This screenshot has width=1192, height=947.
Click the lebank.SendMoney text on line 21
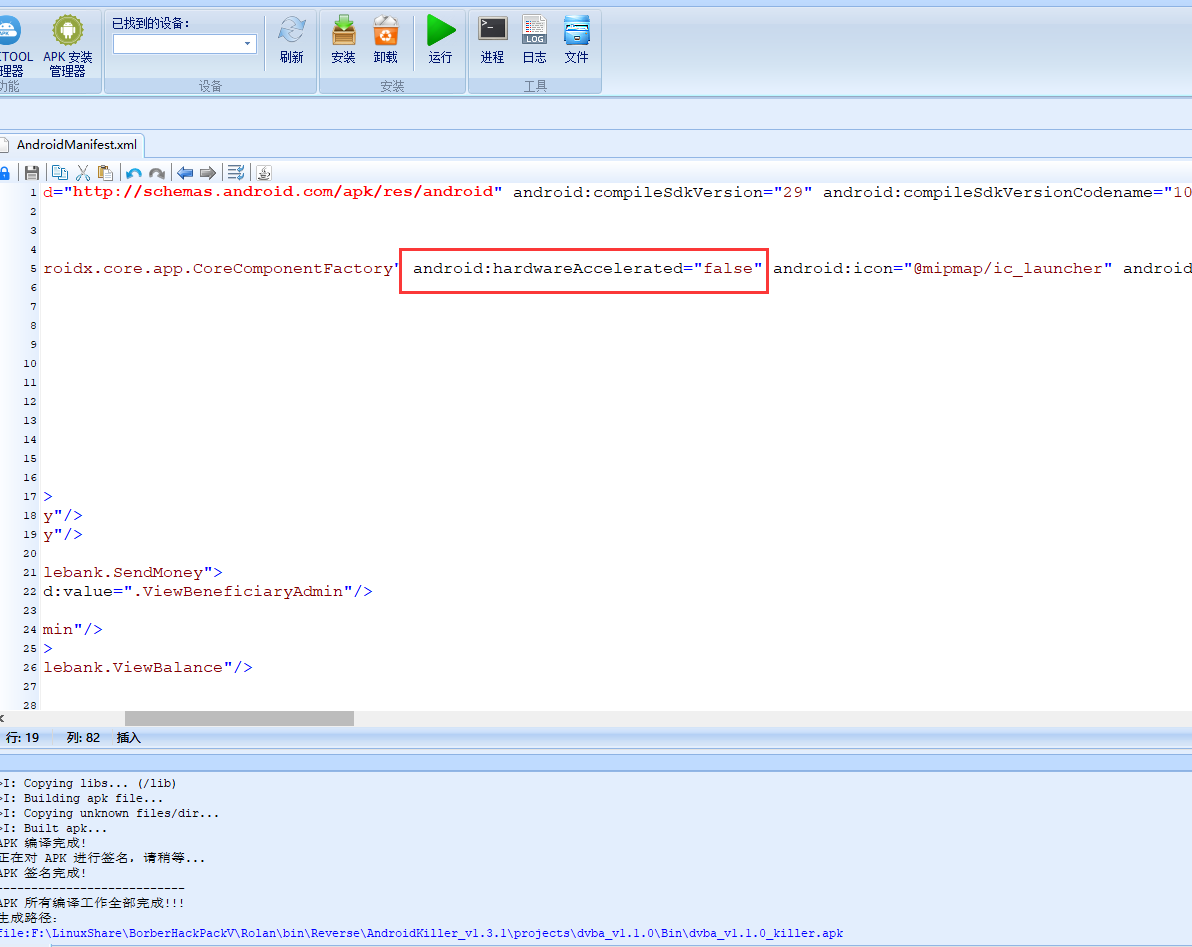tap(123, 572)
